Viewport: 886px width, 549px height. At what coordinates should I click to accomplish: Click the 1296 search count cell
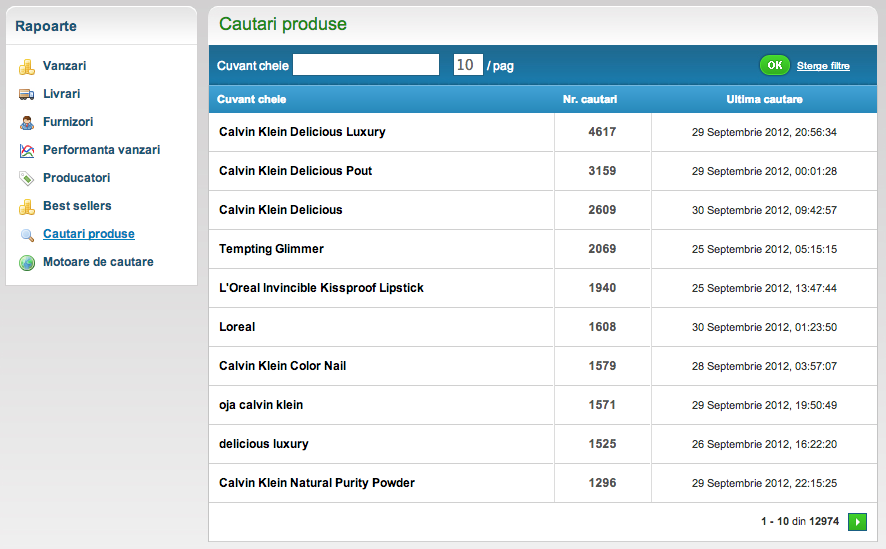pyautogui.click(x=602, y=483)
